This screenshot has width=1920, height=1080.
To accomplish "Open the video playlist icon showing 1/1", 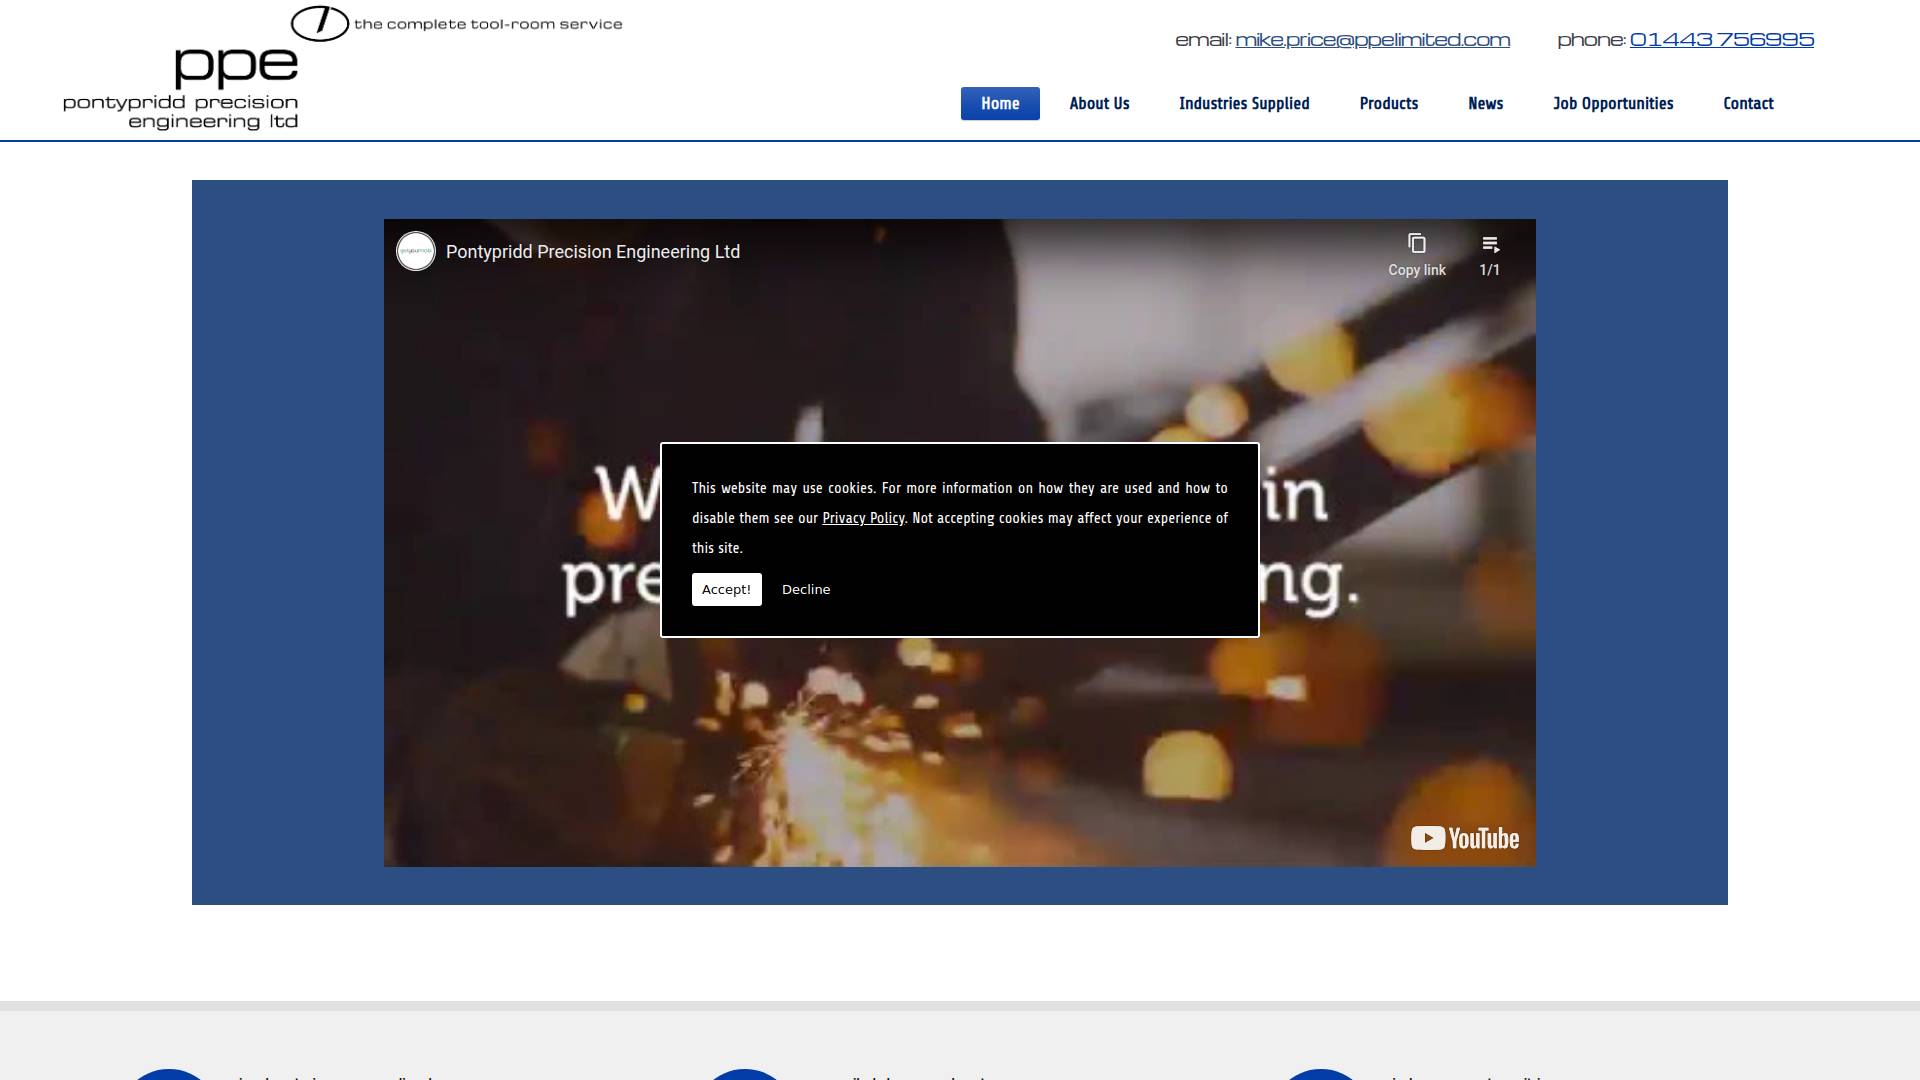I will click(1490, 245).
